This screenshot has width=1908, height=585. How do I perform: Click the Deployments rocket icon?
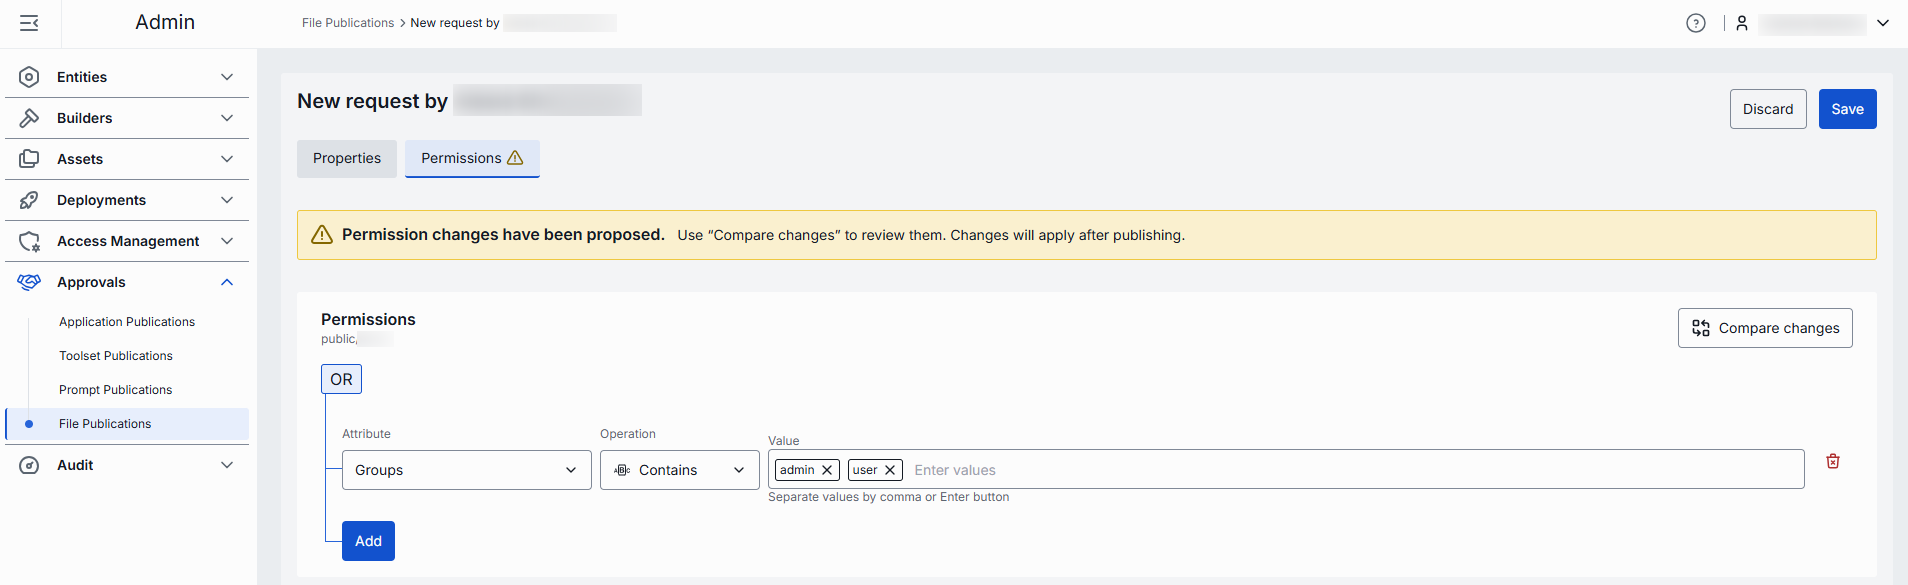pos(29,200)
